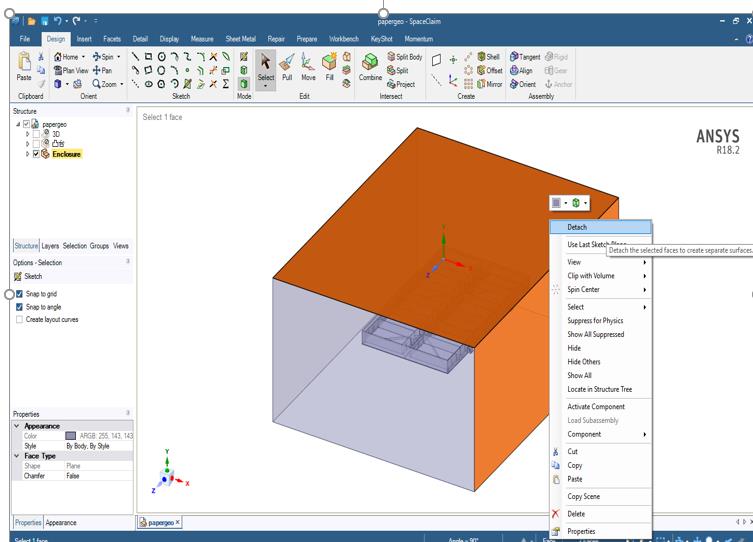
Task: Click the Align assembly tool
Action: (522, 70)
